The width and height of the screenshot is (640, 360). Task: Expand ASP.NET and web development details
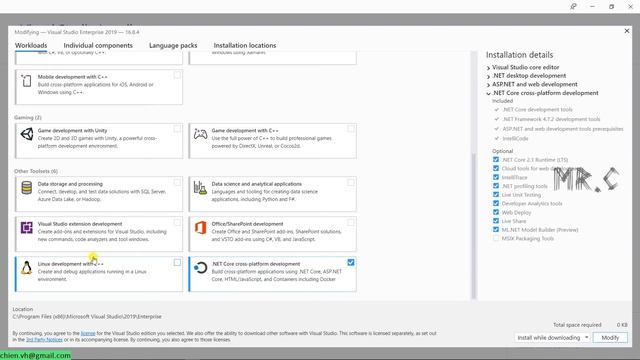point(488,85)
